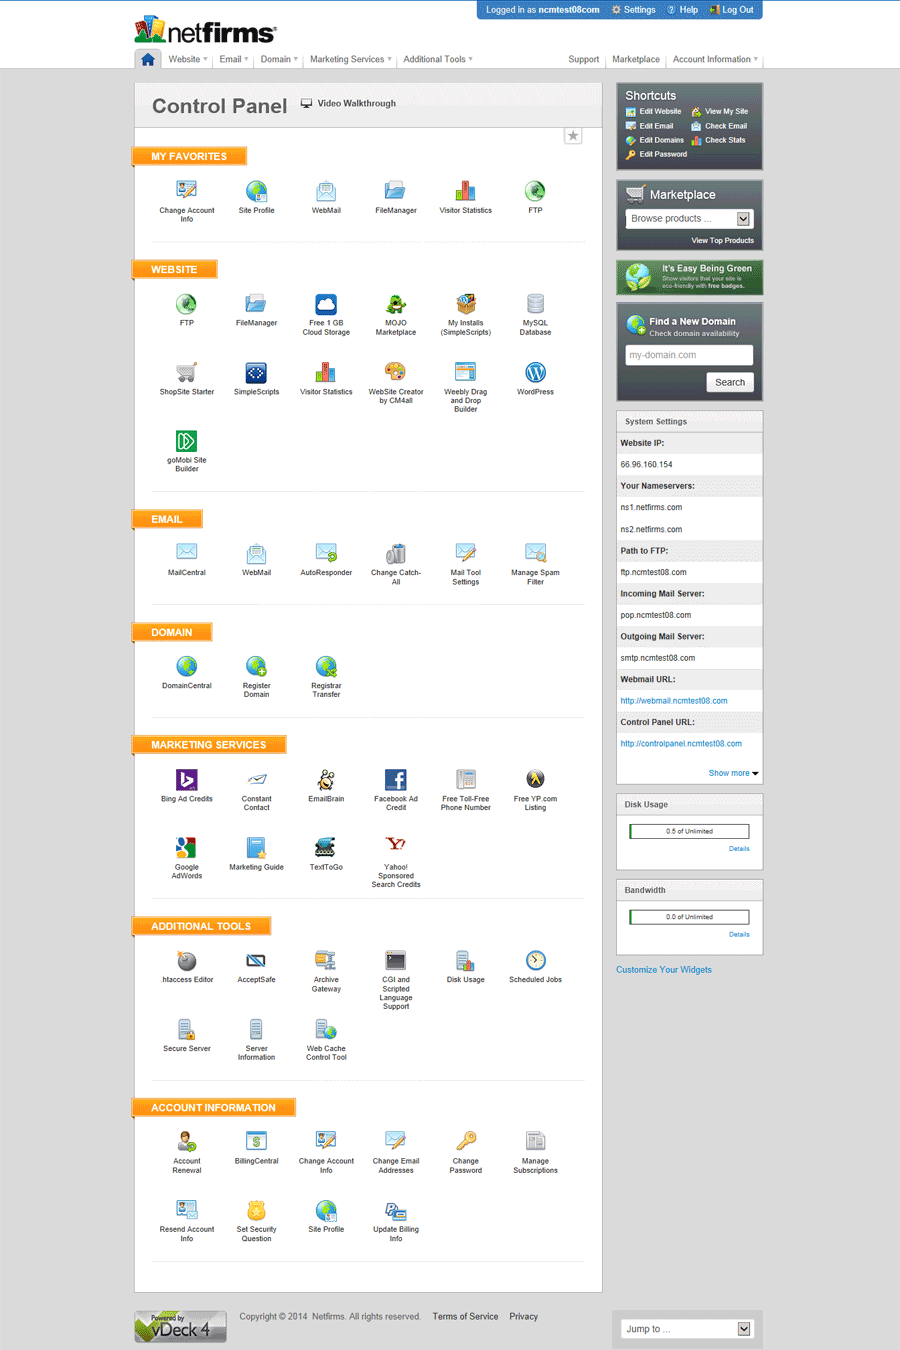Open Change Catch-All icon
Image resolution: width=900 pixels, height=1350 pixels.
(396, 553)
